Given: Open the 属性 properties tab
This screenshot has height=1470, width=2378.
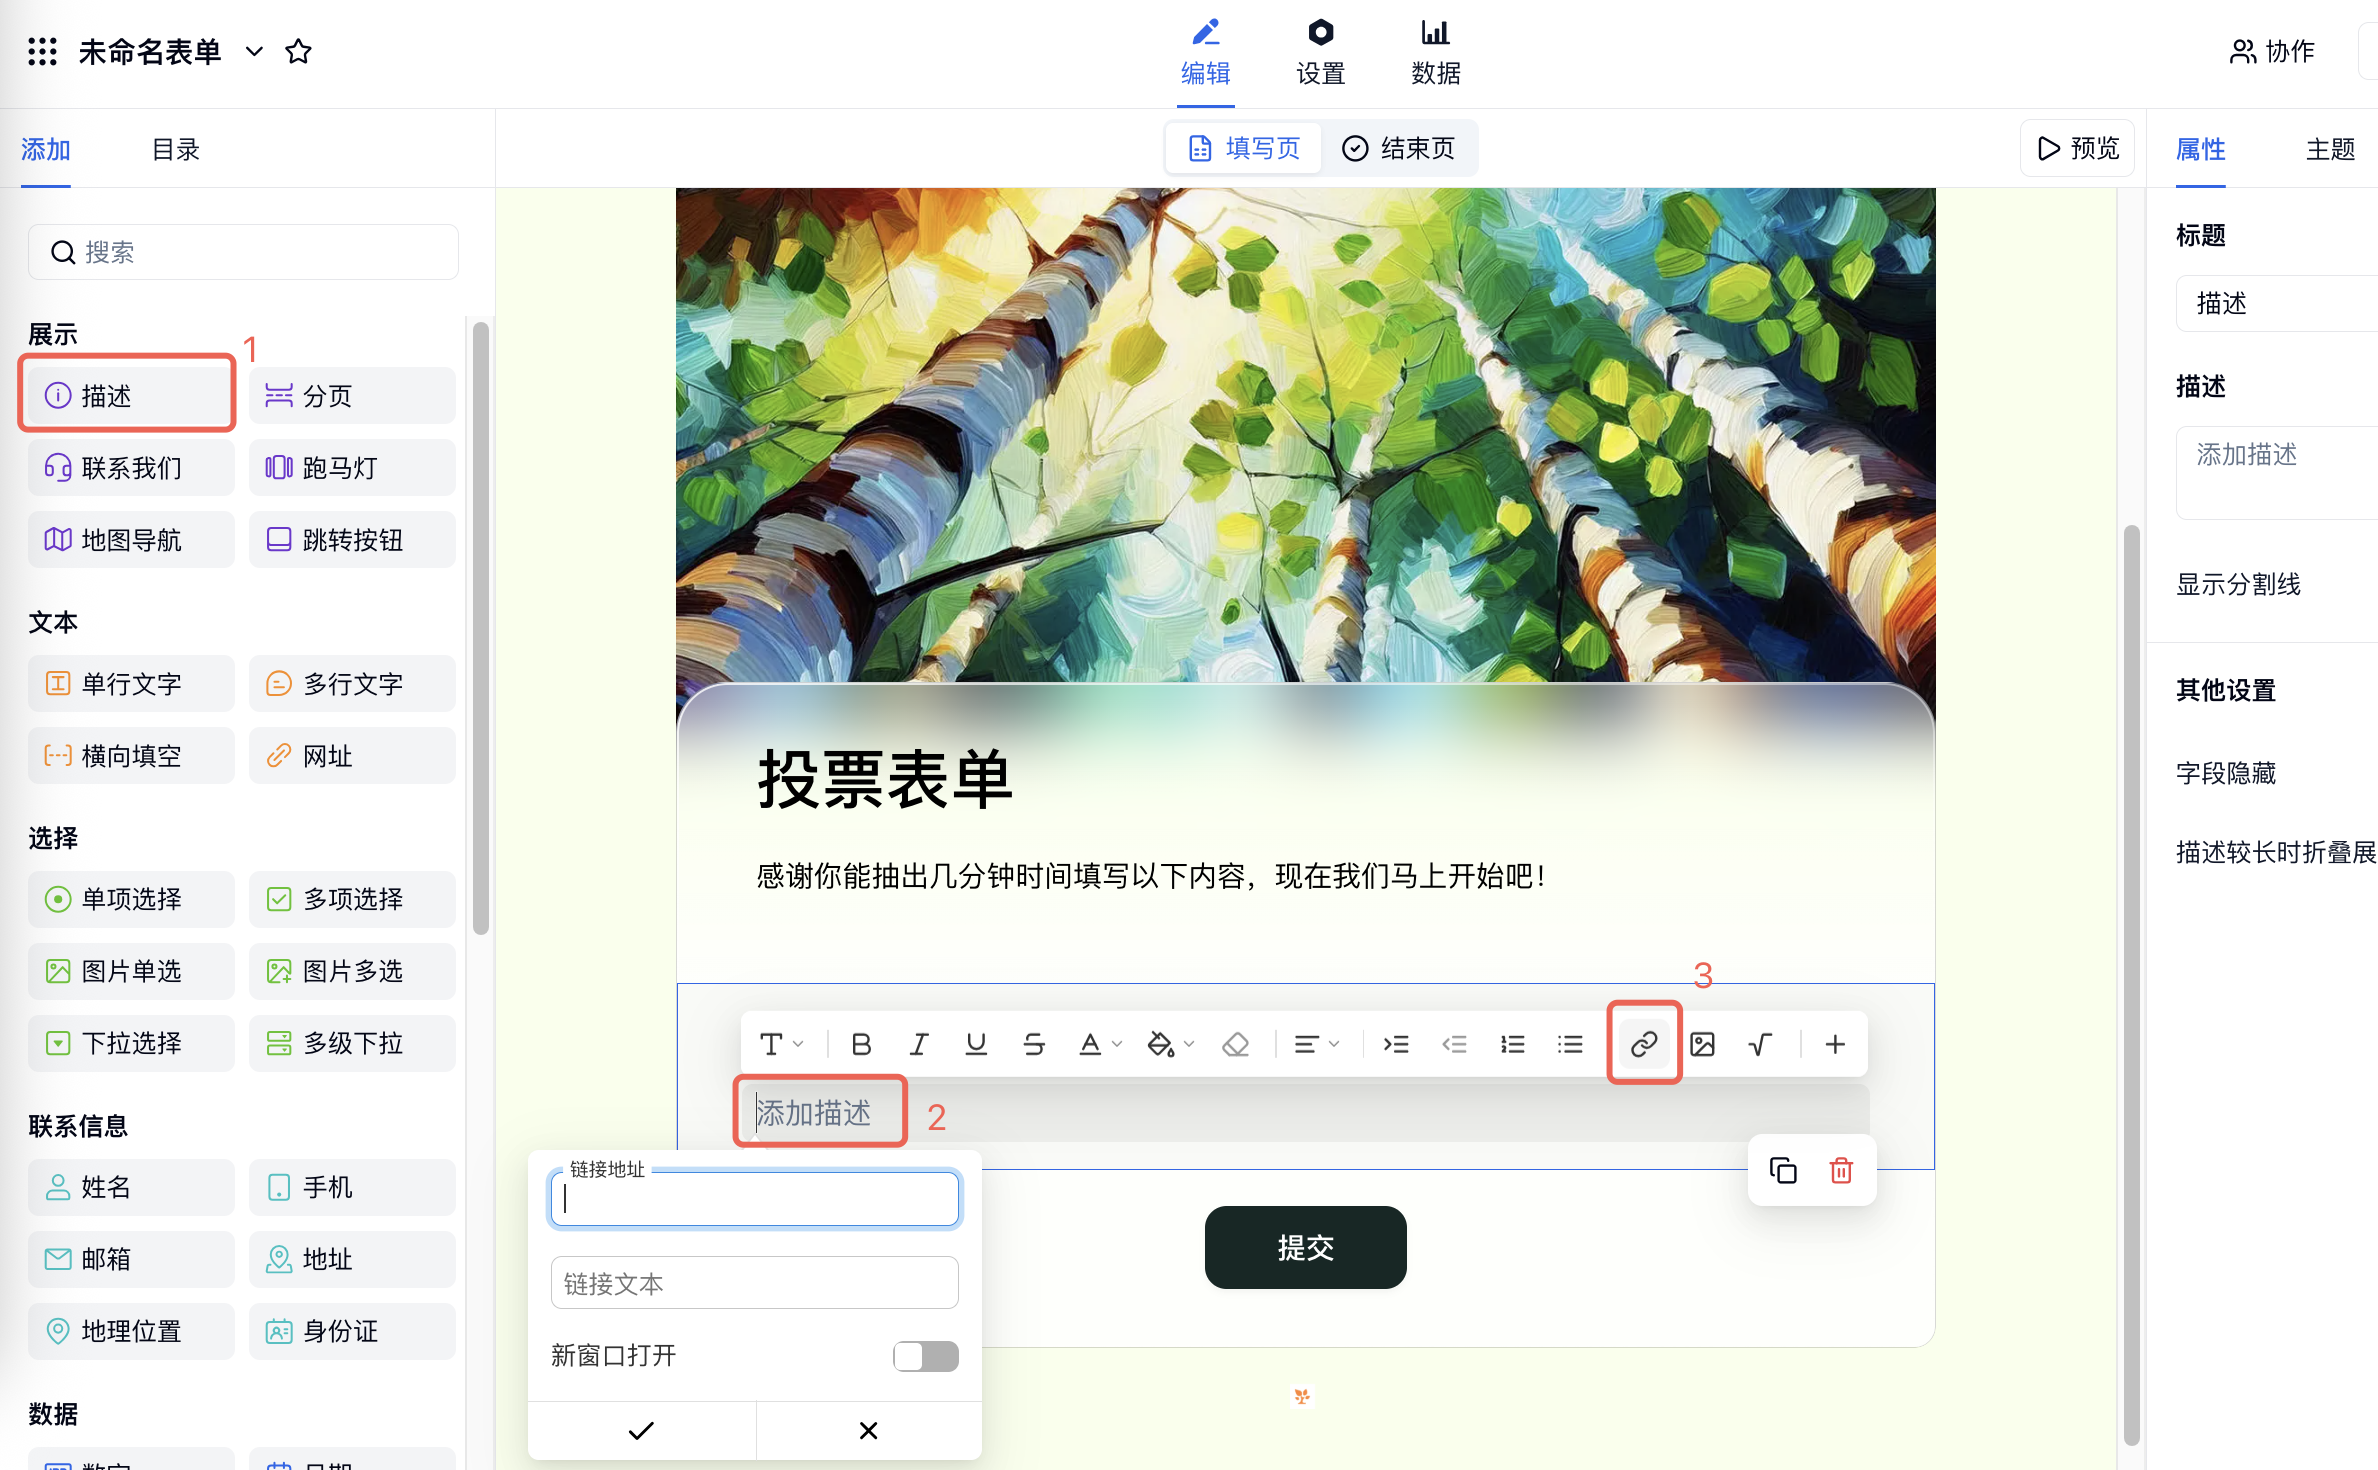Looking at the screenshot, I should coord(2200,149).
